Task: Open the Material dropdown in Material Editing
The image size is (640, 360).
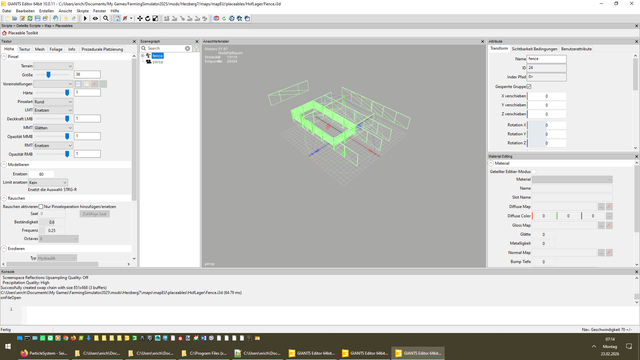Action: click(x=572, y=180)
